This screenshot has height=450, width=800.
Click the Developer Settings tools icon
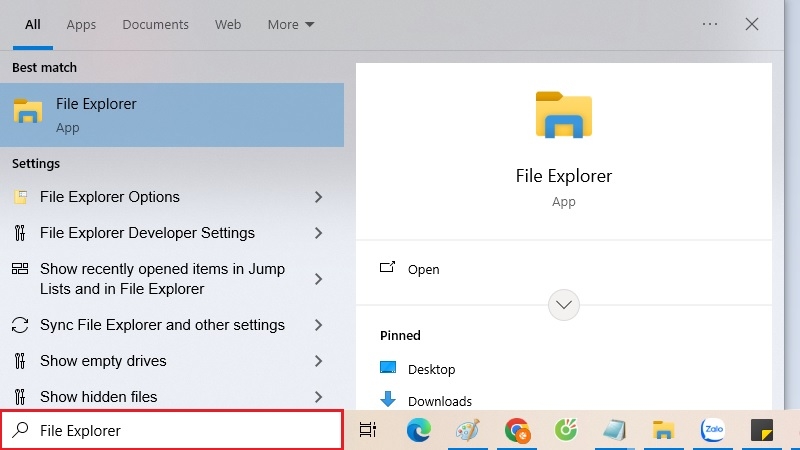point(20,233)
